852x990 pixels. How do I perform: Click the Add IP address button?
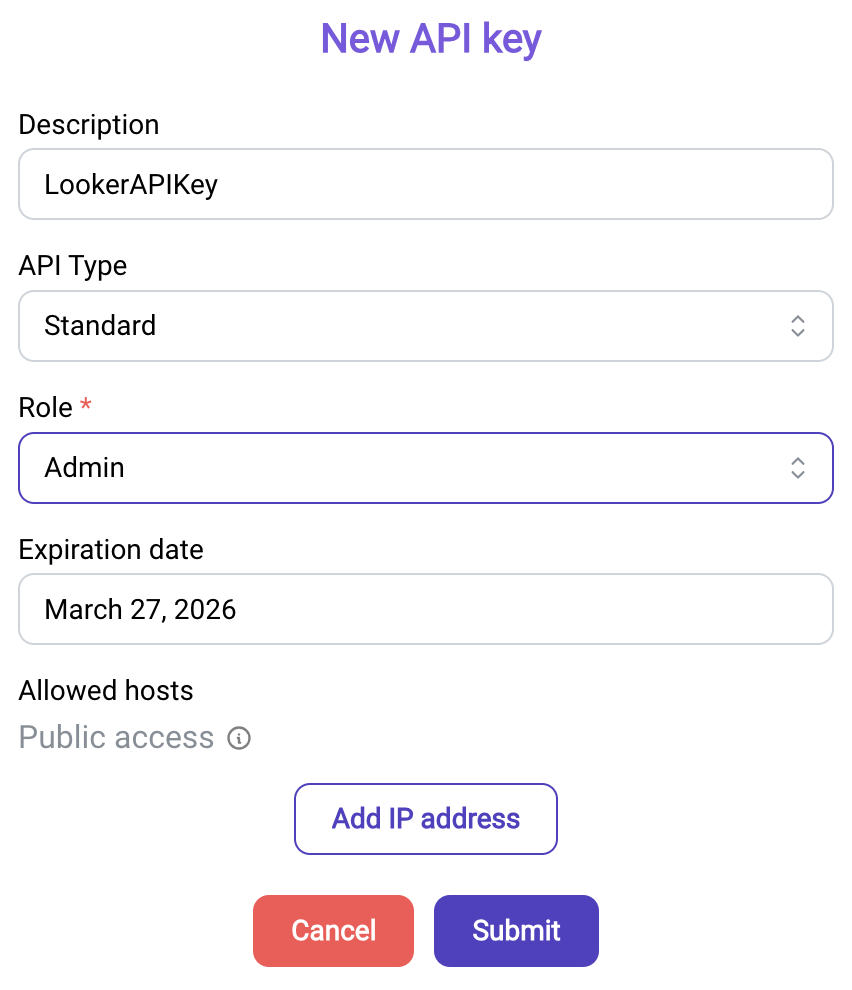coord(426,819)
